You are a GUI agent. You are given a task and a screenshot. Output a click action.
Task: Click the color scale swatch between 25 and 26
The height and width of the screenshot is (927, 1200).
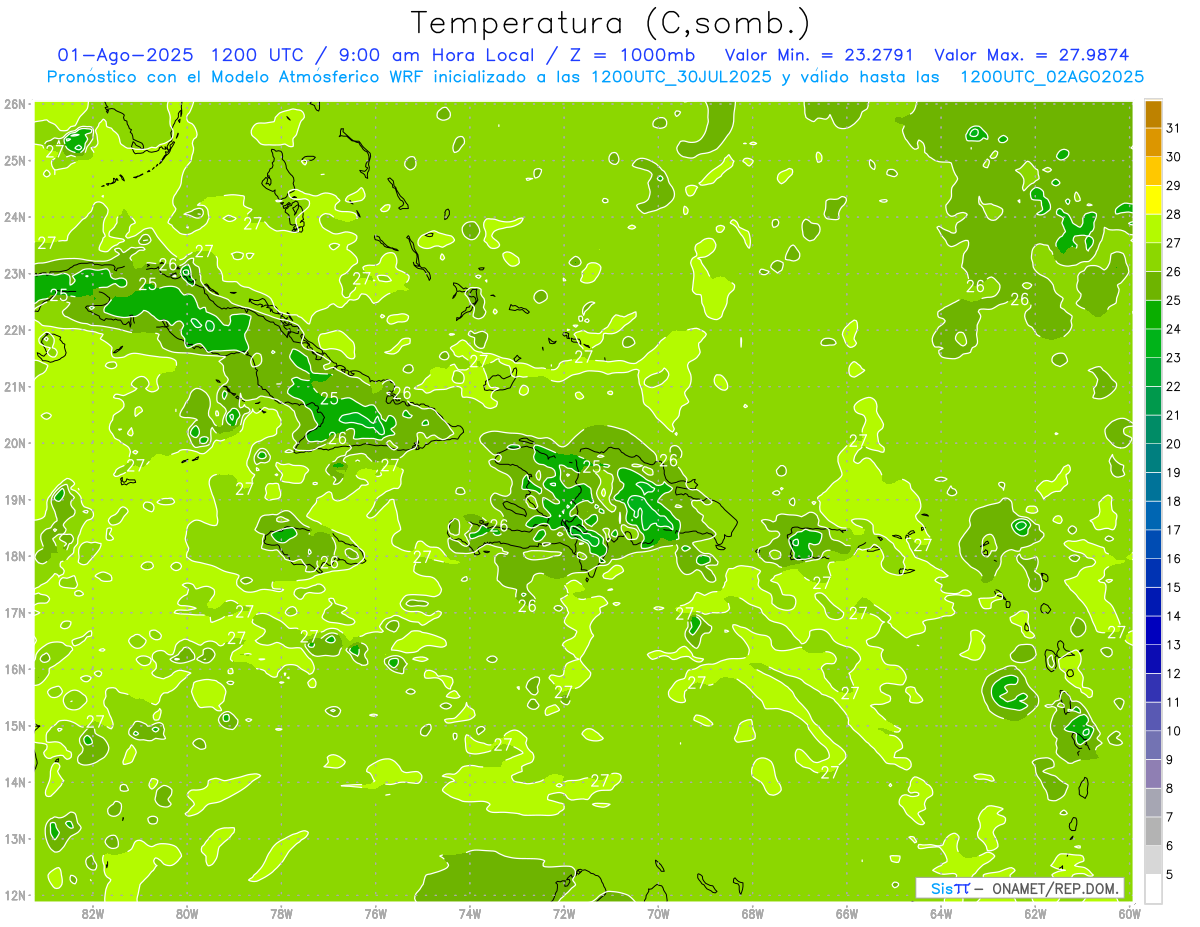coord(1153,285)
